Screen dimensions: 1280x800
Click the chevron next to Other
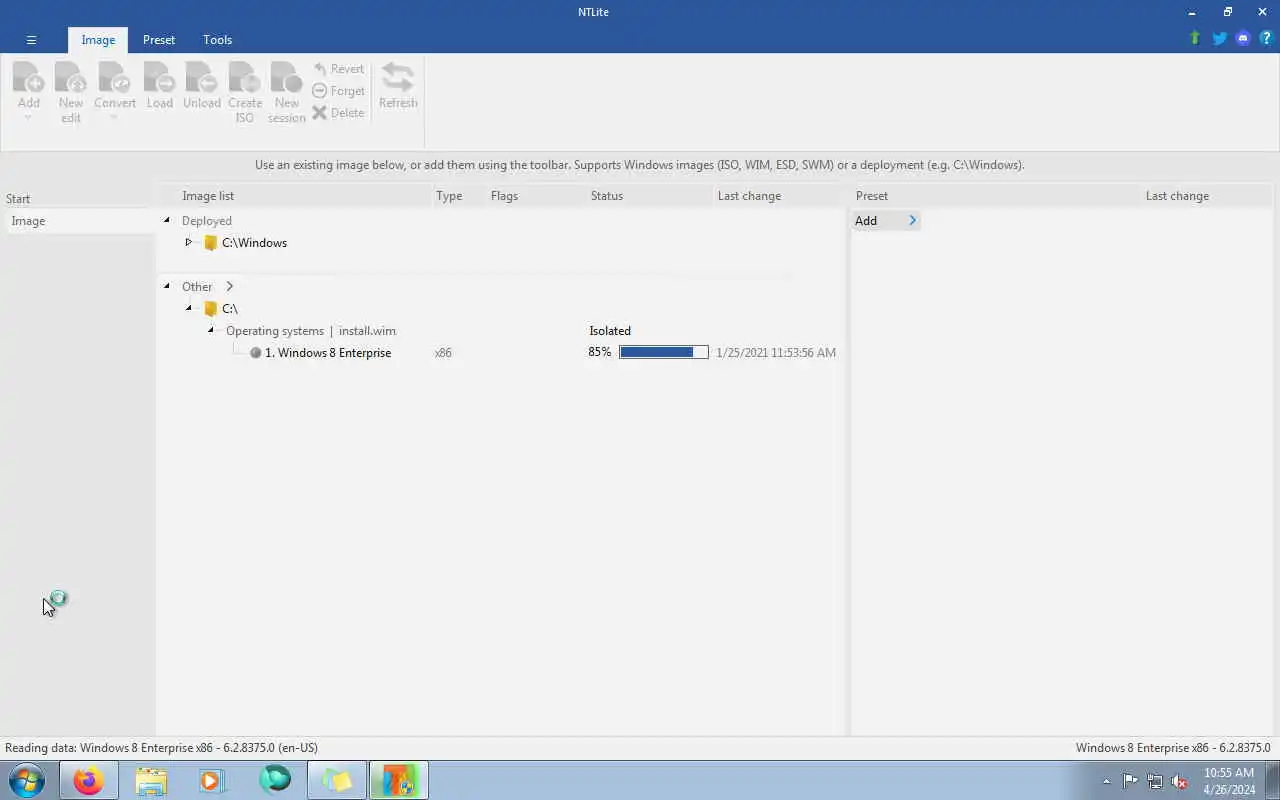[229, 287]
